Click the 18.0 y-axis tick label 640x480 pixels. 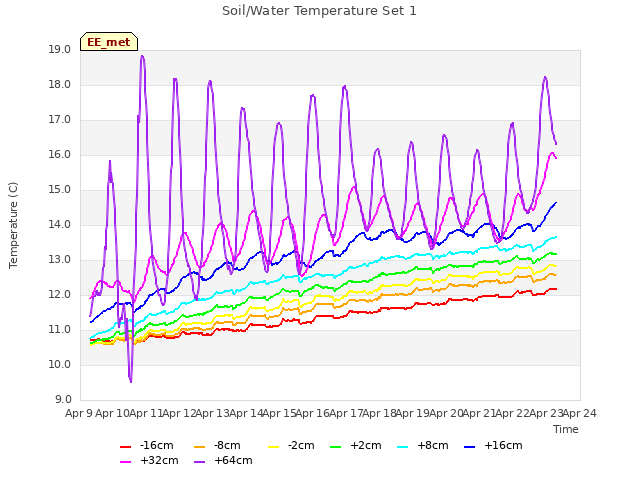[60, 85]
